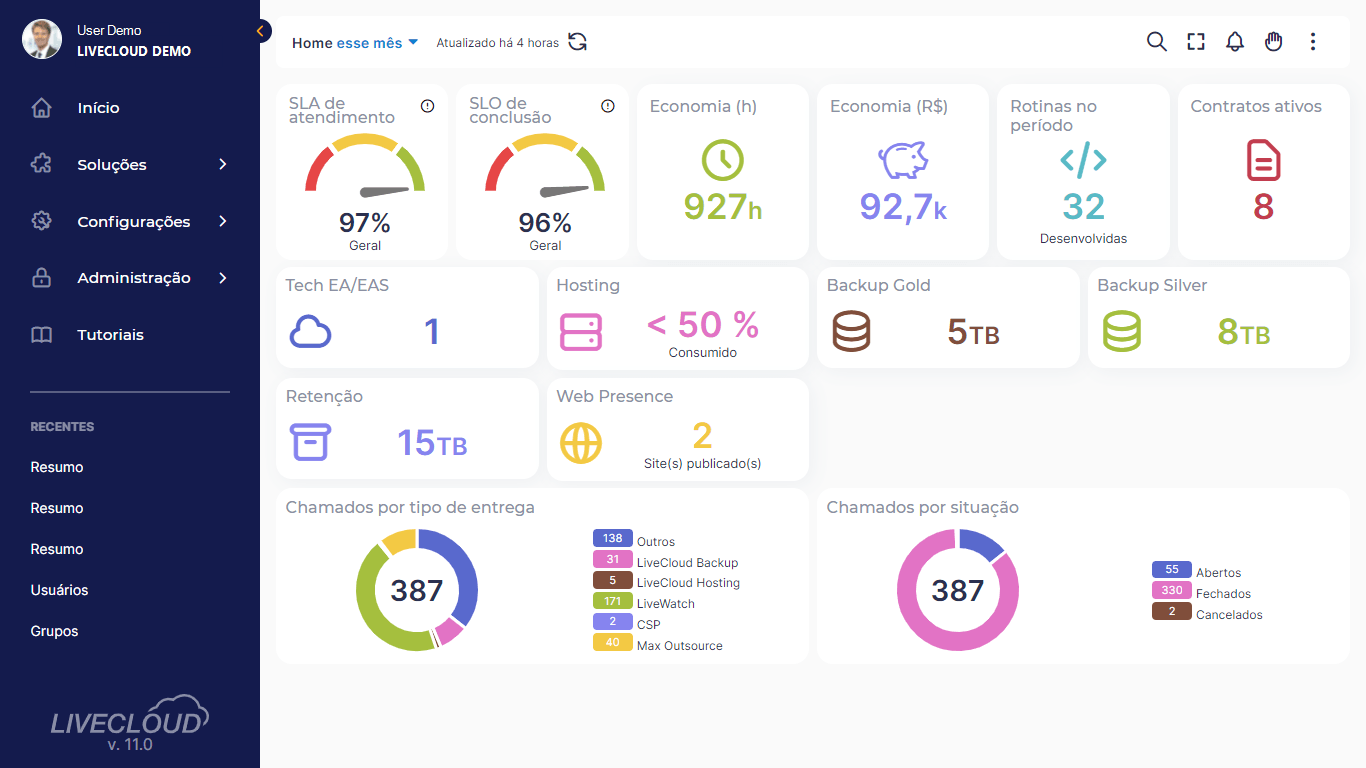Viewport: 1366px width, 768px height.
Task: Click the cloud icon in Tech EA/EAS
Action: tap(311, 331)
